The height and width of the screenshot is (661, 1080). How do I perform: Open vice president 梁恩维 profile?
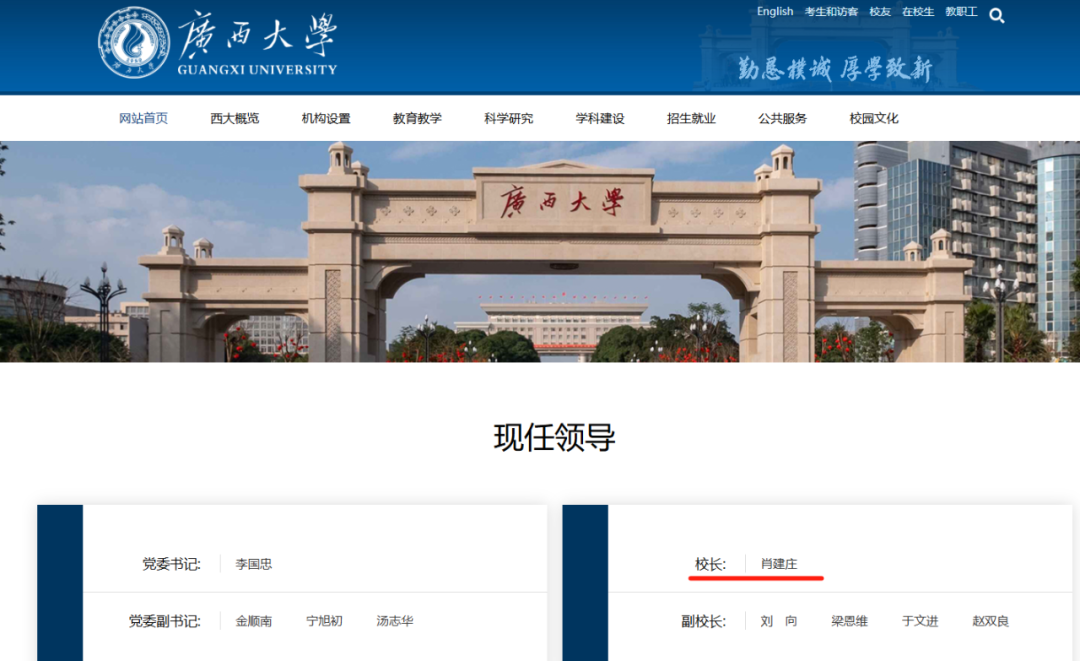[849, 621]
